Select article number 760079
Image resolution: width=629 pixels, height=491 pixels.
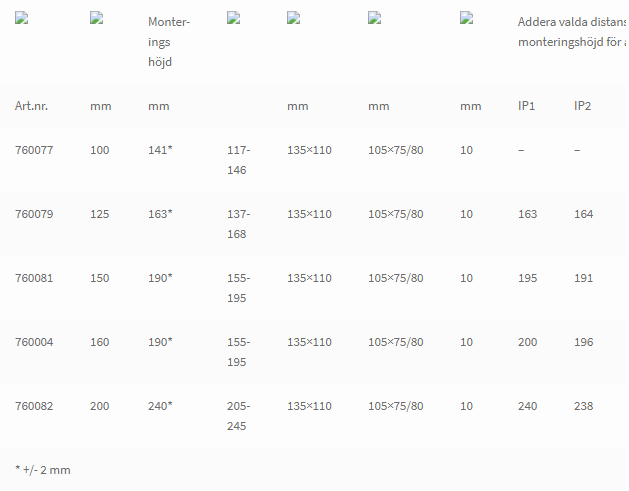[x=34, y=214]
